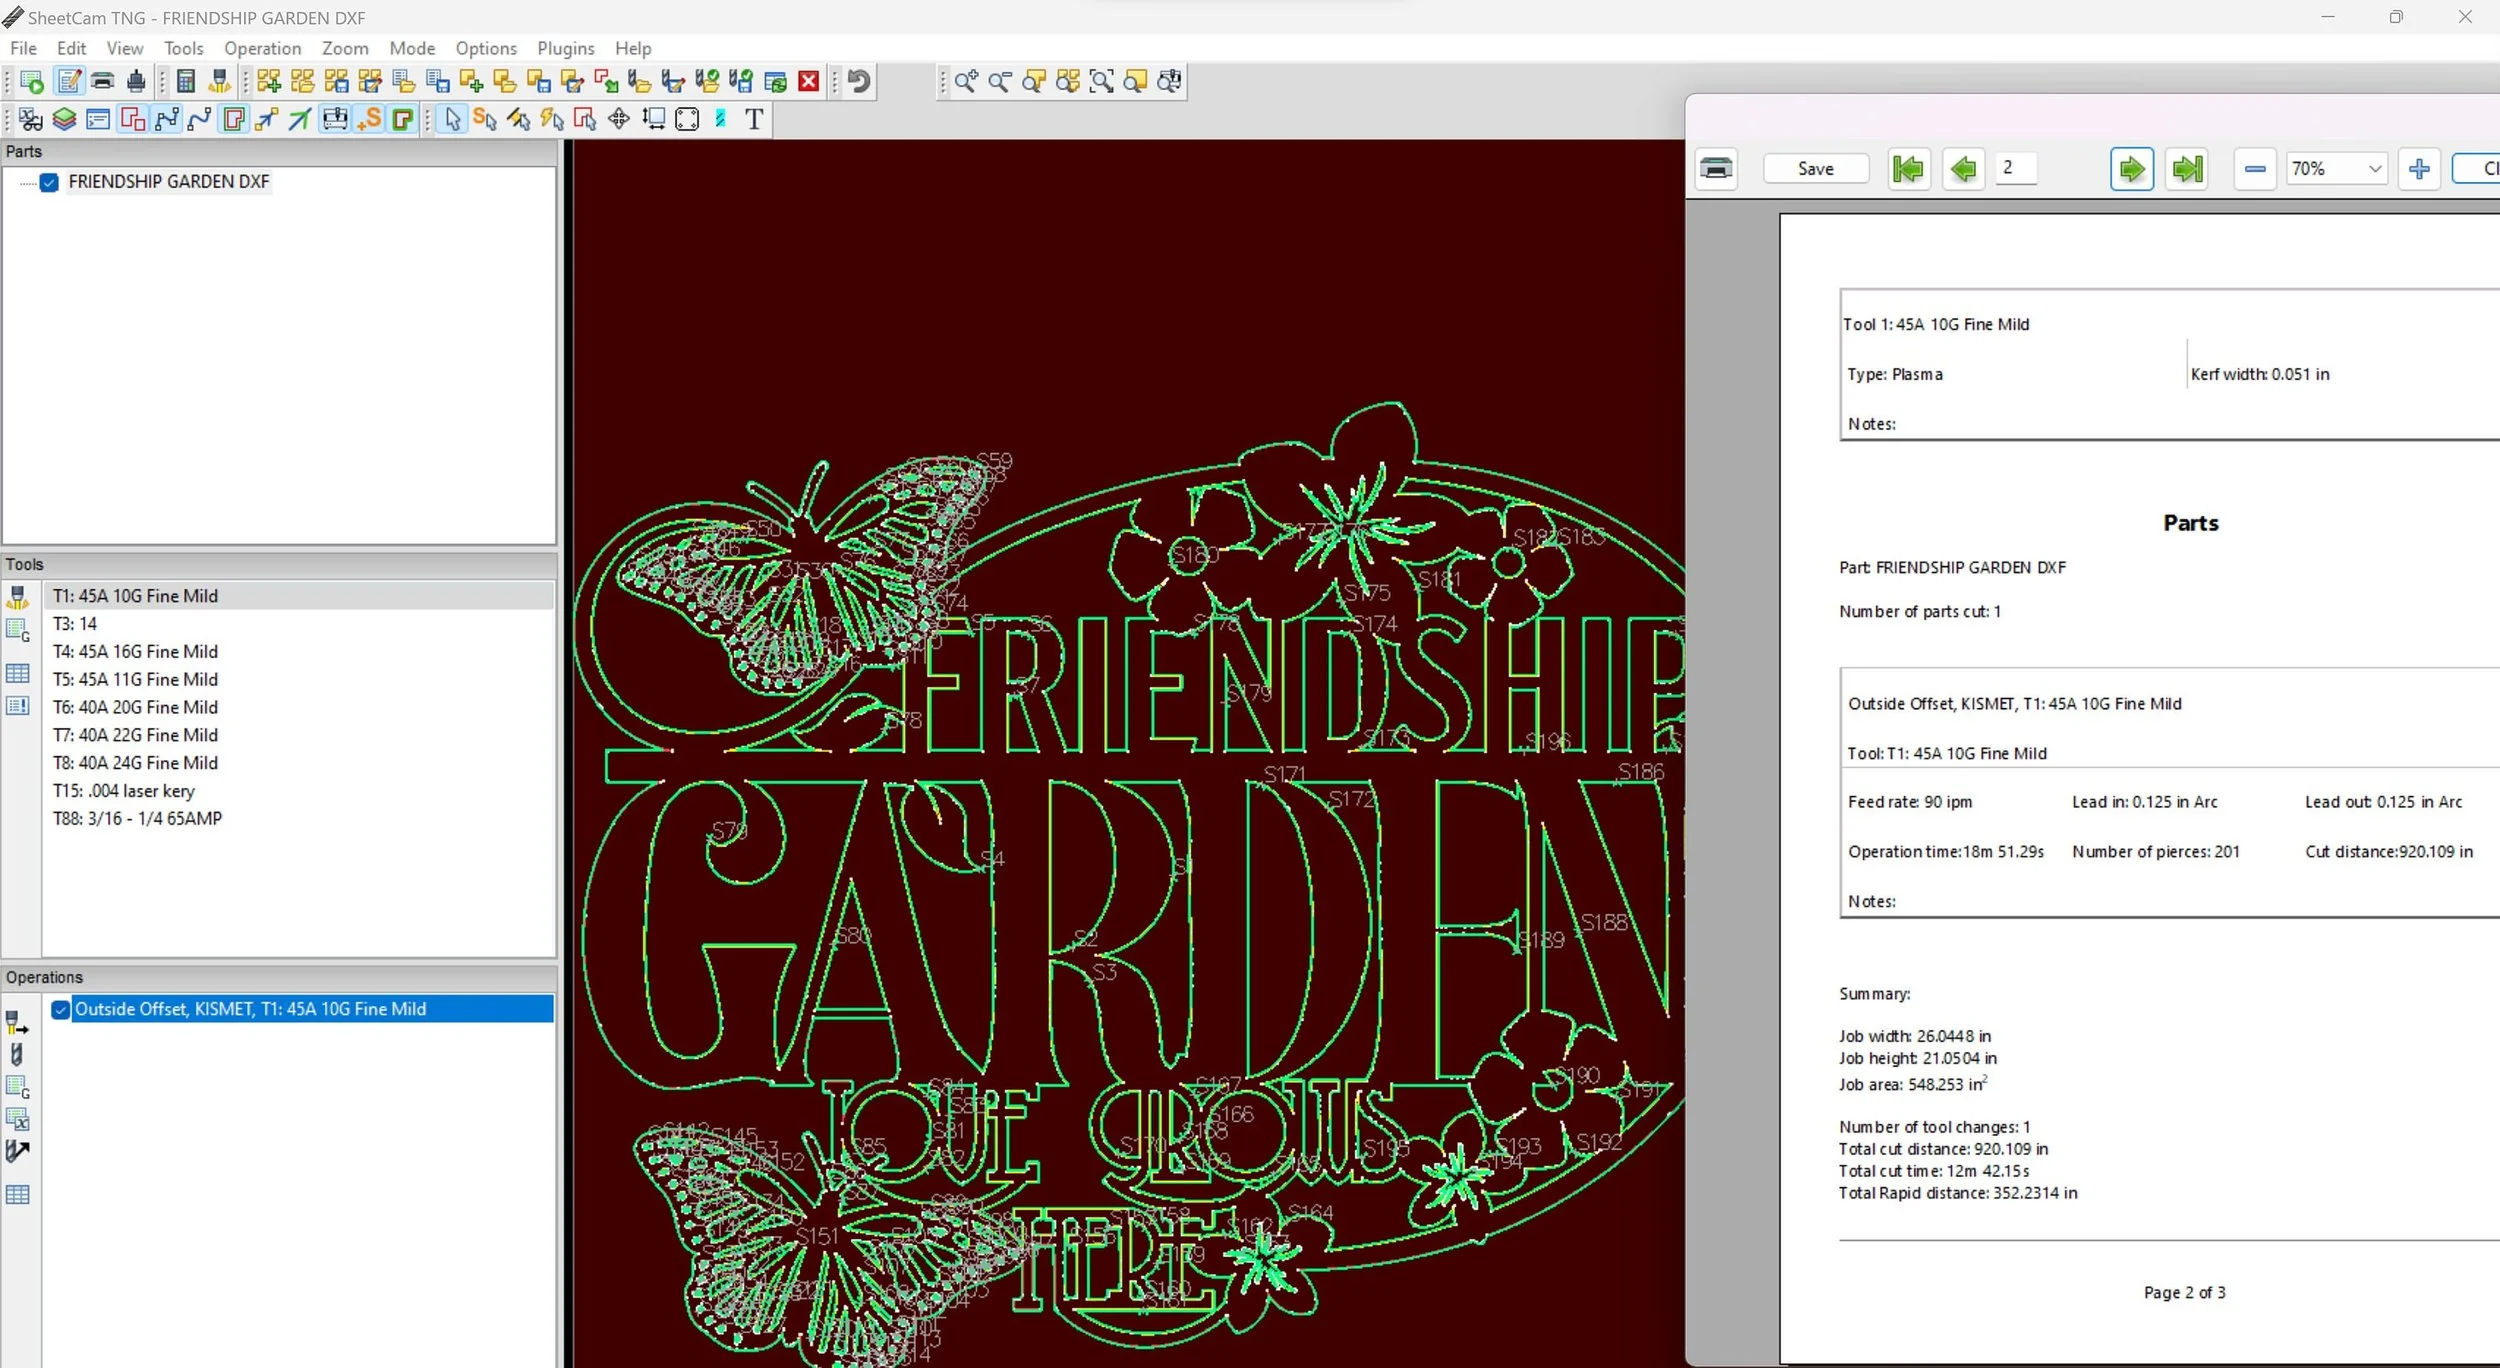Open the job options notepad icon

[x=68, y=81]
